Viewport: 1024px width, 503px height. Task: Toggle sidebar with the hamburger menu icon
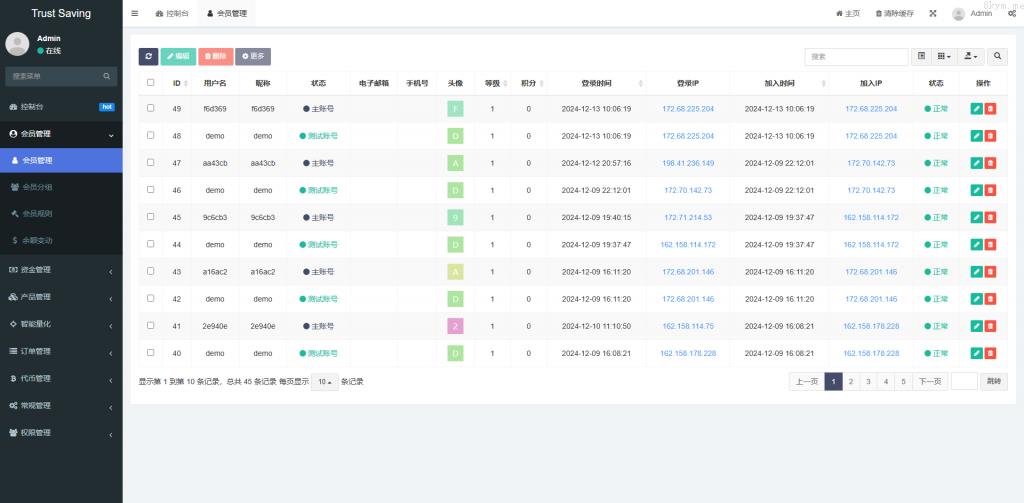tap(135, 14)
